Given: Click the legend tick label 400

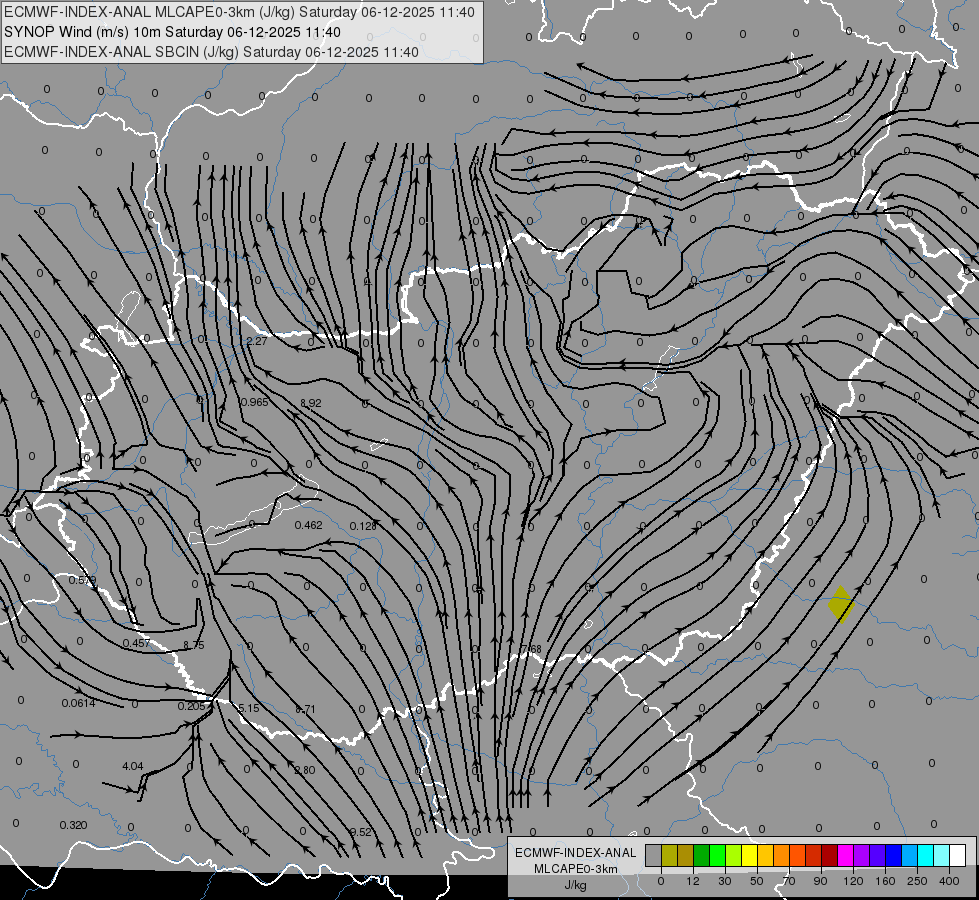Looking at the screenshot, I should 949,881.
